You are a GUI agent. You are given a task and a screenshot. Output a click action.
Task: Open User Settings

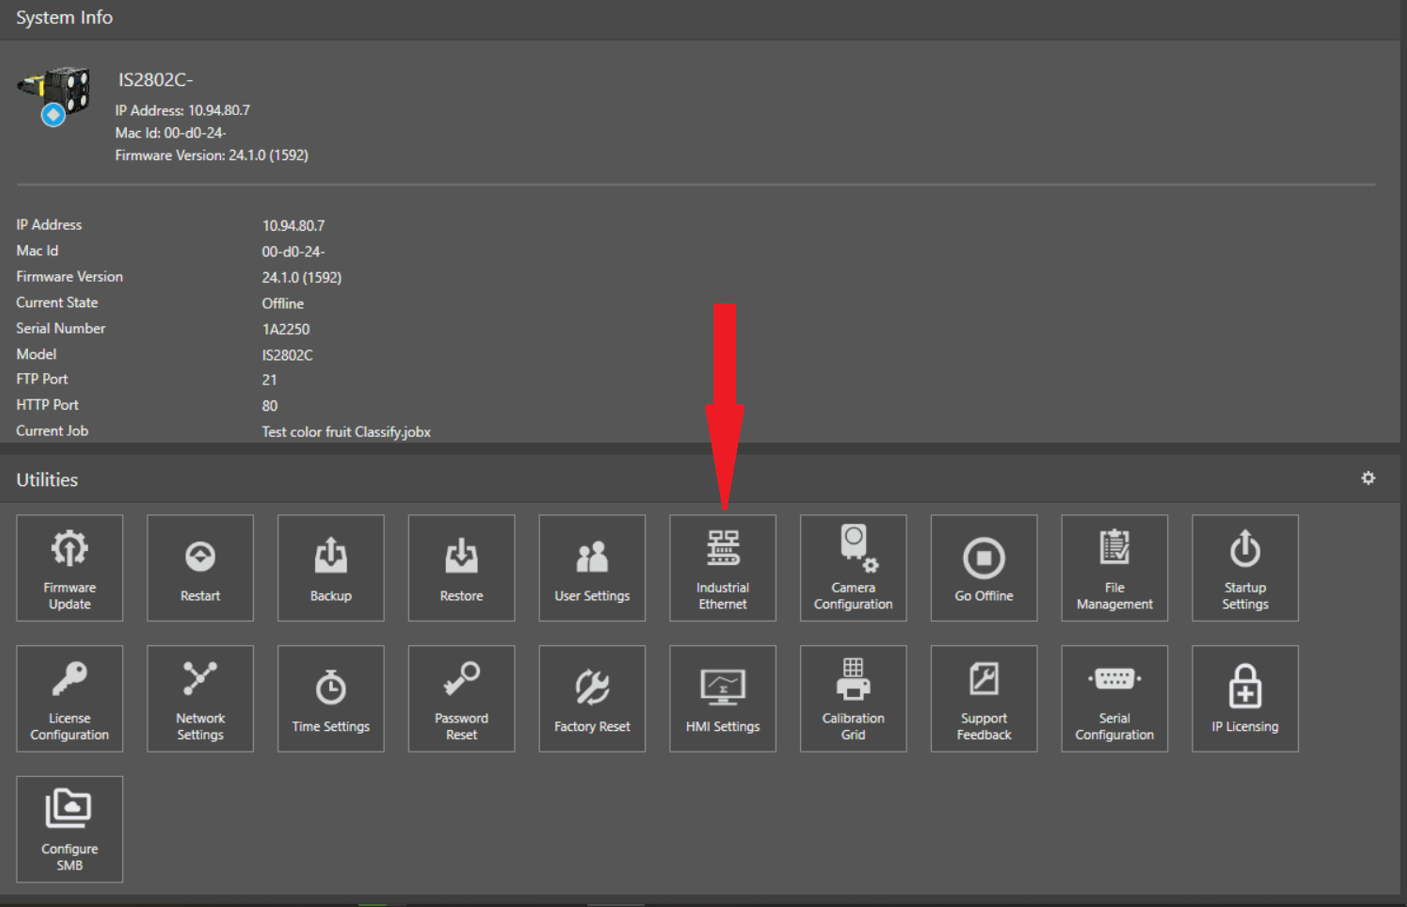(591, 568)
